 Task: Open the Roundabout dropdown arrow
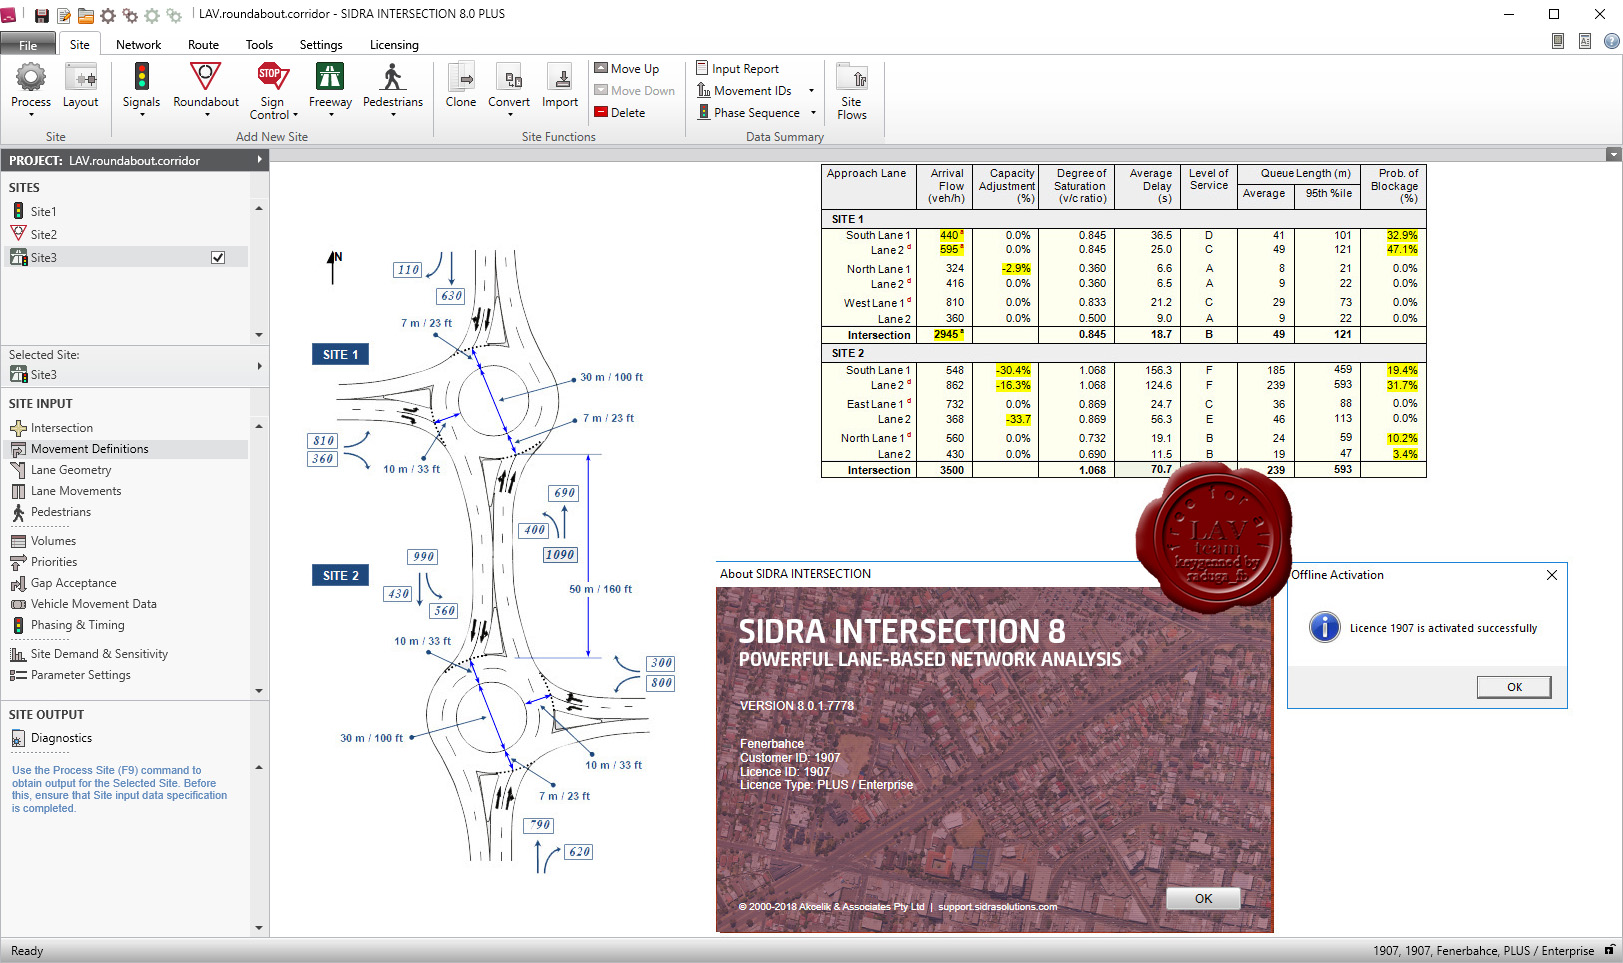pyautogui.click(x=206, y=114)
